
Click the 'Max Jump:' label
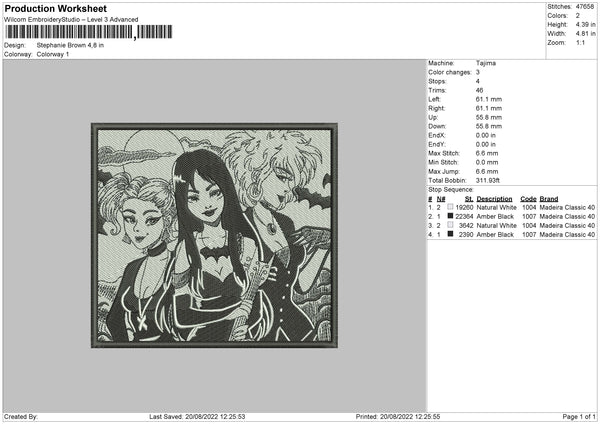tap(444, 171)
